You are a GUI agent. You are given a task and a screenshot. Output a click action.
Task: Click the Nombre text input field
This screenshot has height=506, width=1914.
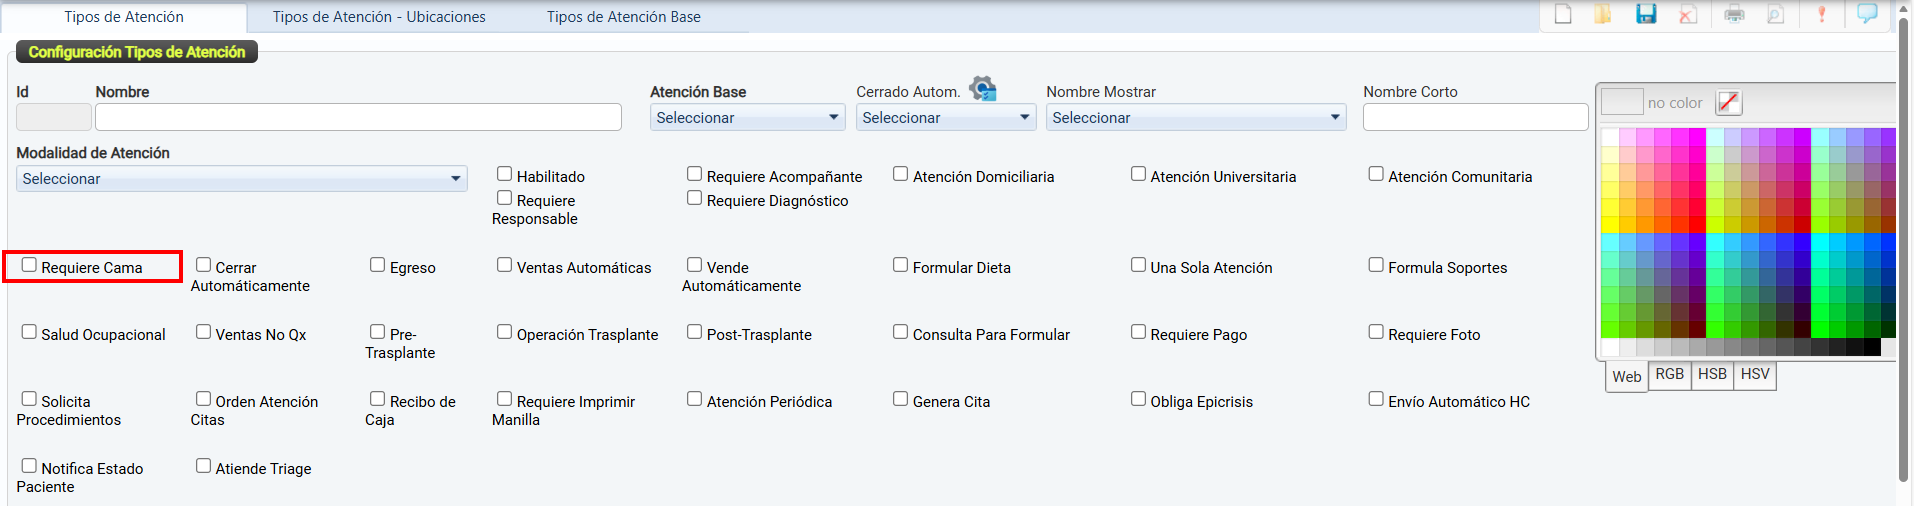[x=358, y=117]
